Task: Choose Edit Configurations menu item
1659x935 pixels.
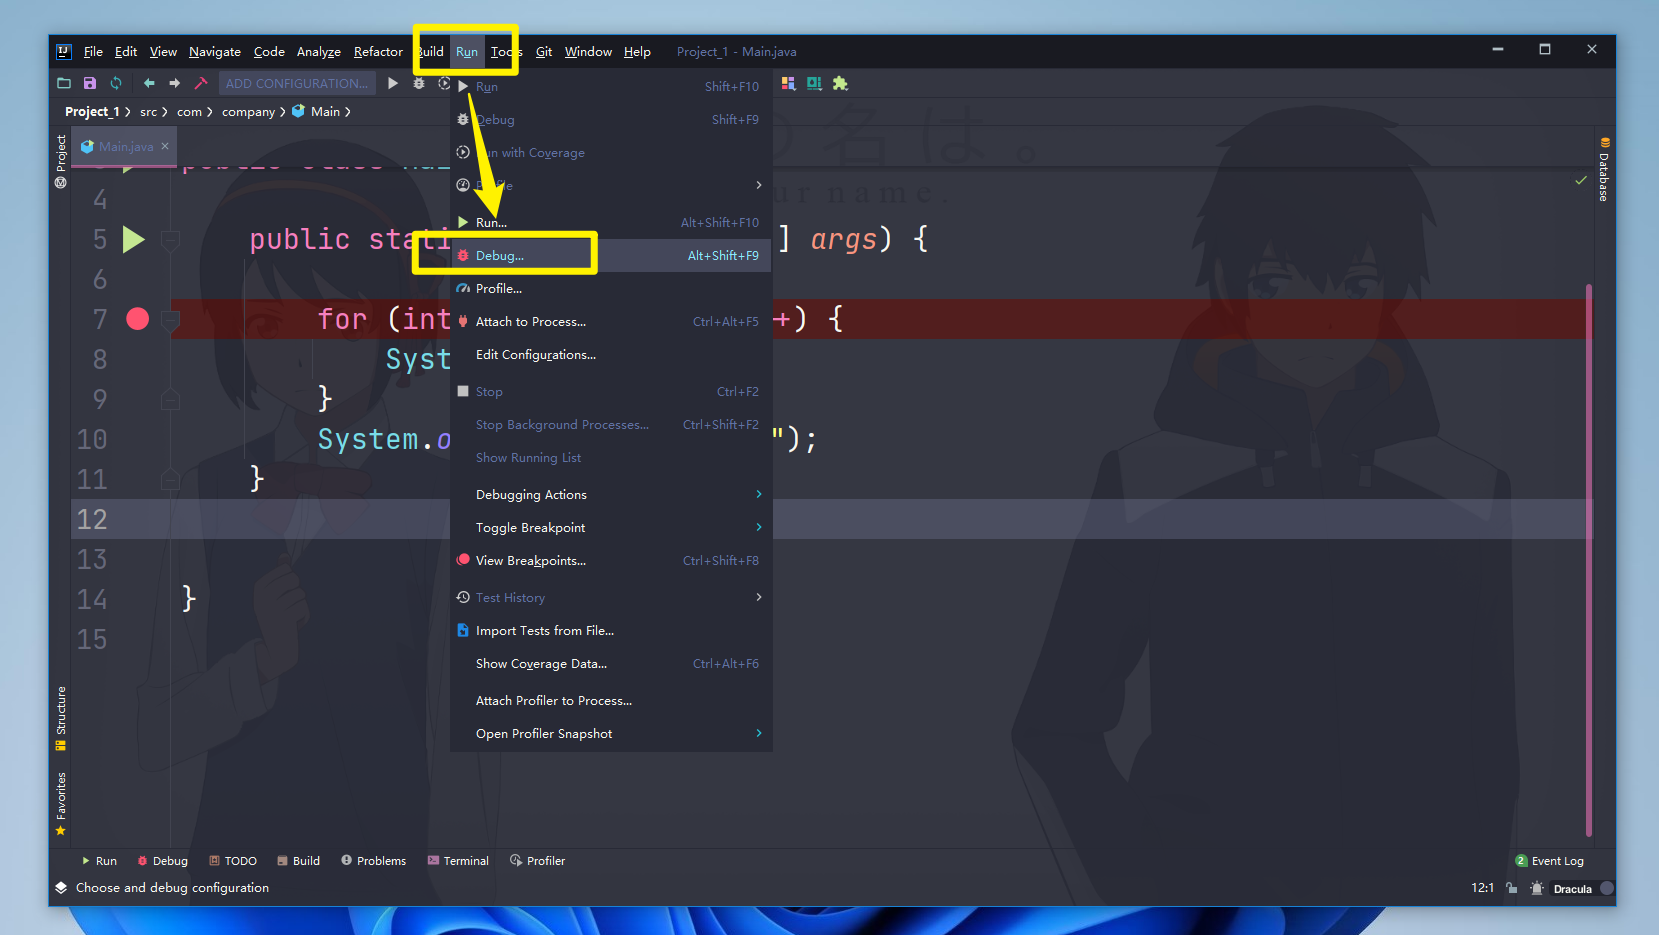Action: tap(611, 354)
